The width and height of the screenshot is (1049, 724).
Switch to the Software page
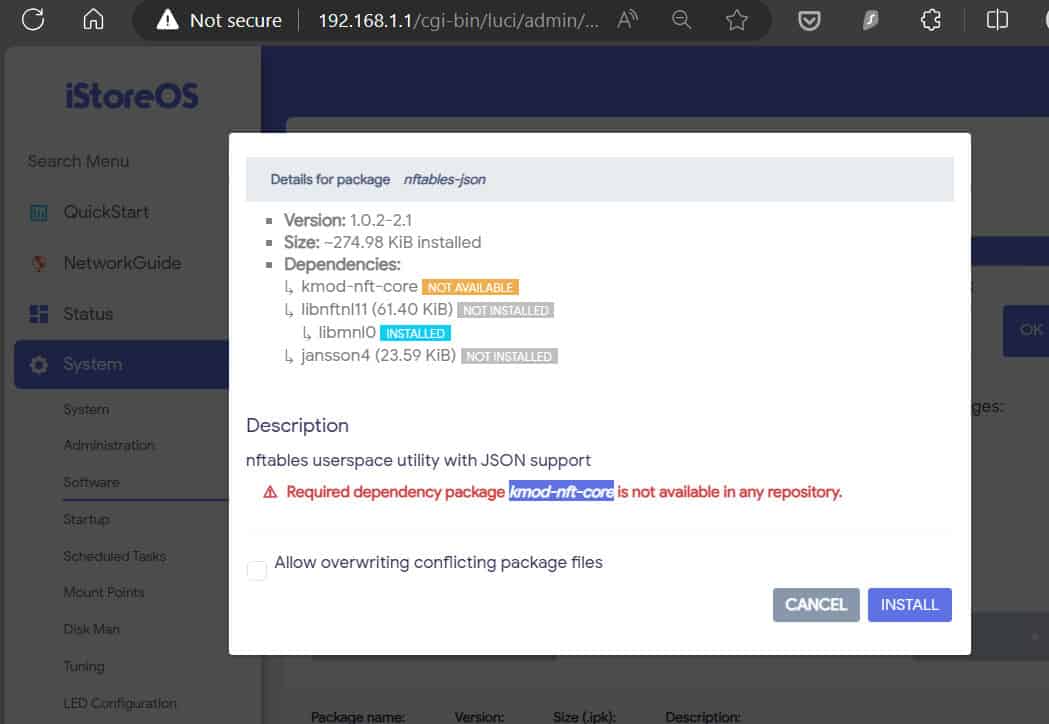click(91, 481)
